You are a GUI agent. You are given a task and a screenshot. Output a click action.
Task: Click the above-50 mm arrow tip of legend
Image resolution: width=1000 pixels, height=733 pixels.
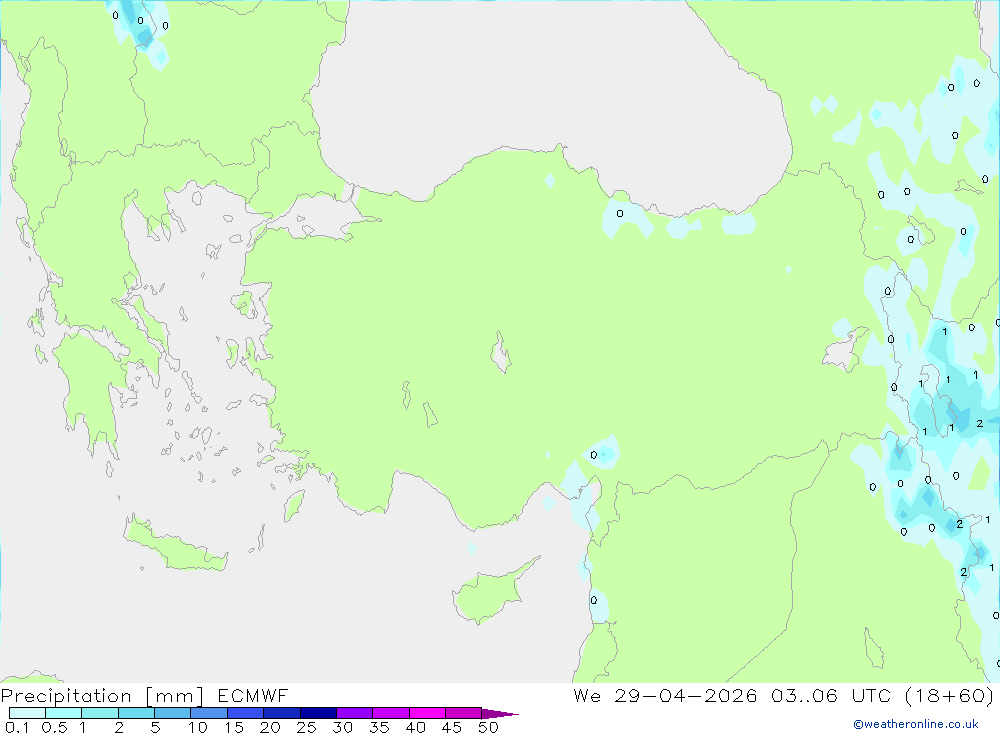[x=501, y=714]
